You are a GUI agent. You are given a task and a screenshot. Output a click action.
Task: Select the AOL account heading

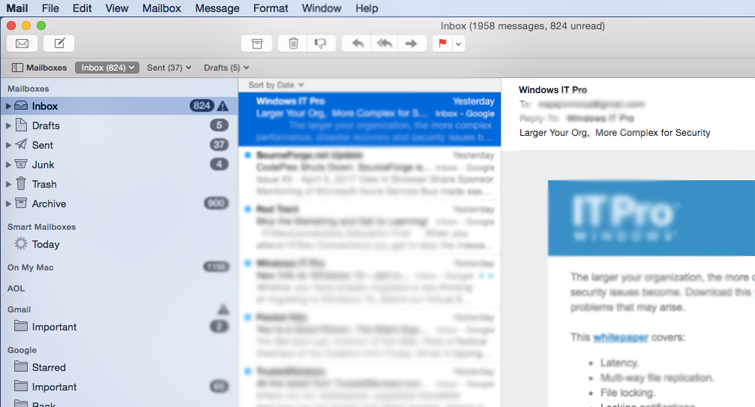[16, 289]
